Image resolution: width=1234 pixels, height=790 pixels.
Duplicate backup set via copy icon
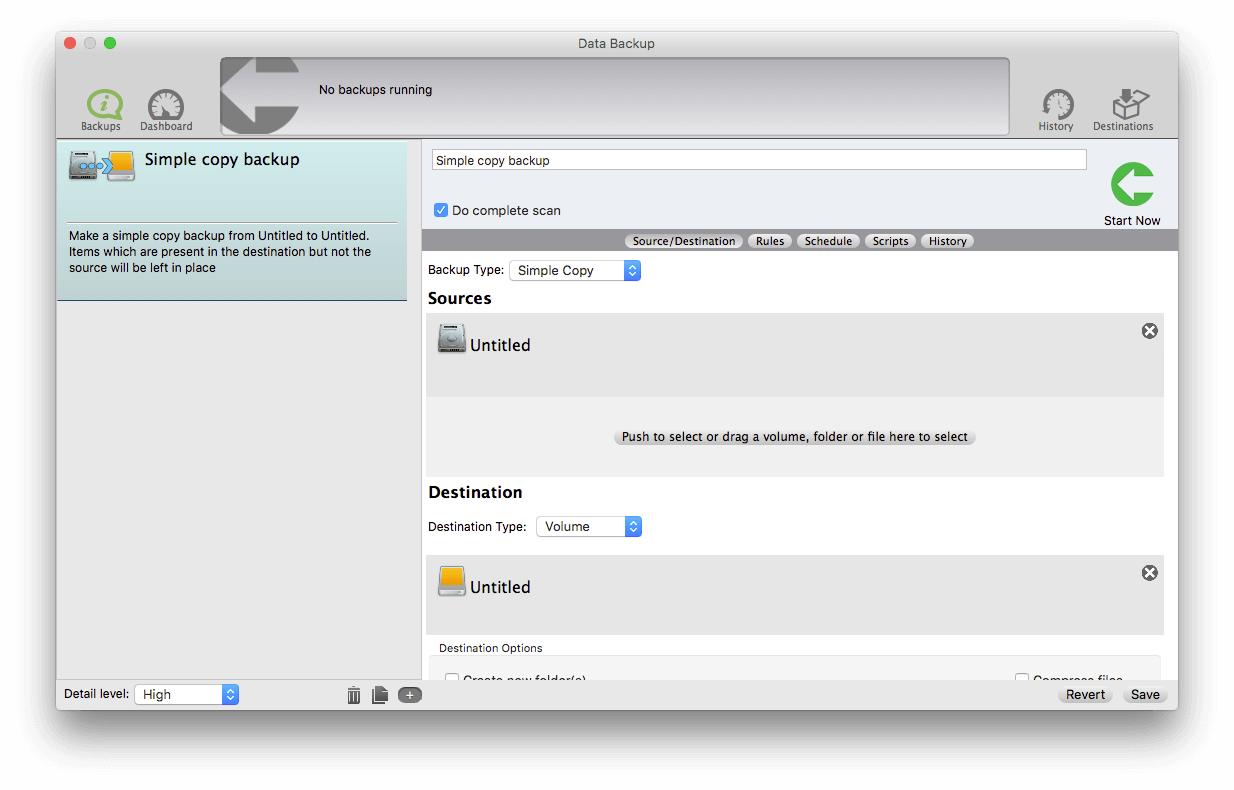point(380,694)
